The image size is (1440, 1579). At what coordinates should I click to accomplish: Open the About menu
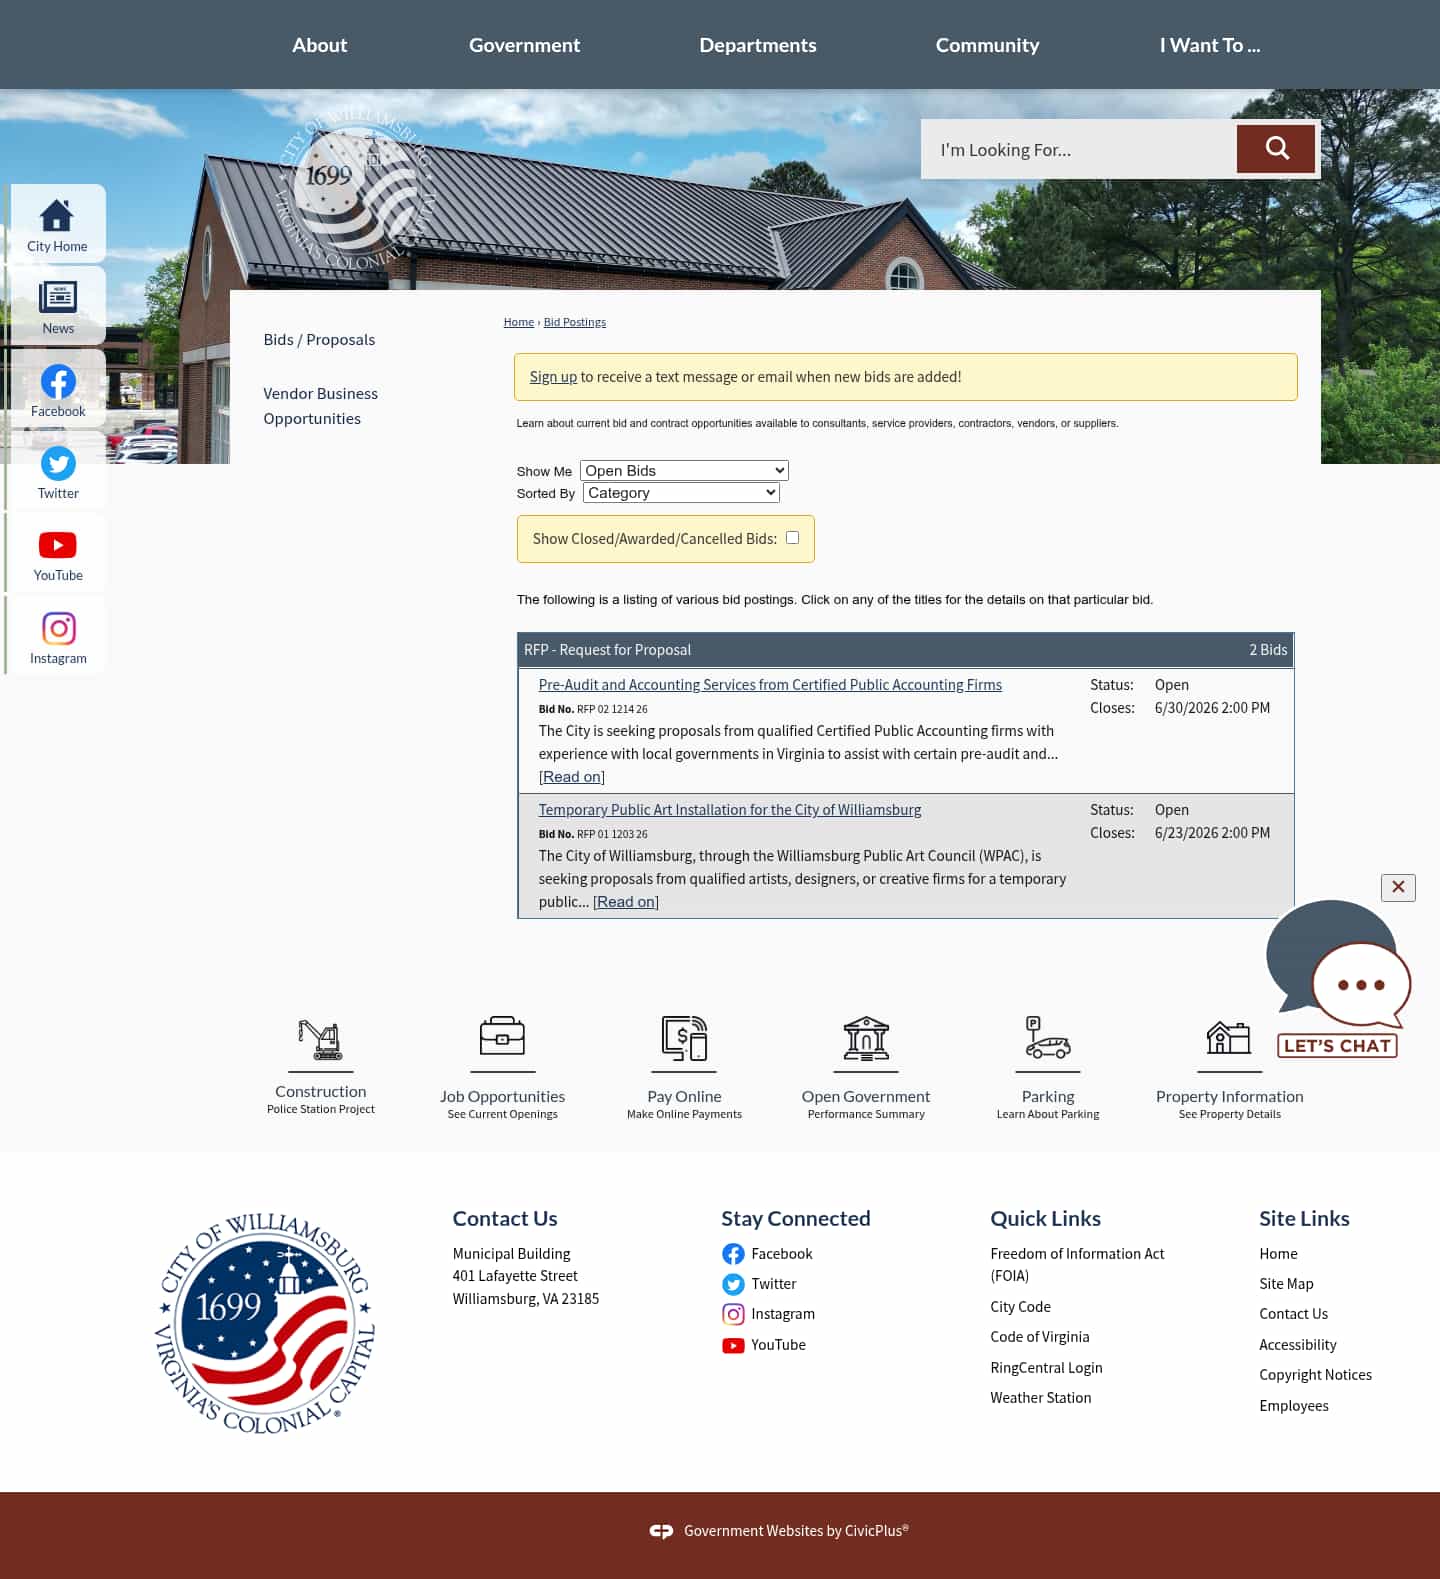(x=320, y=45)
